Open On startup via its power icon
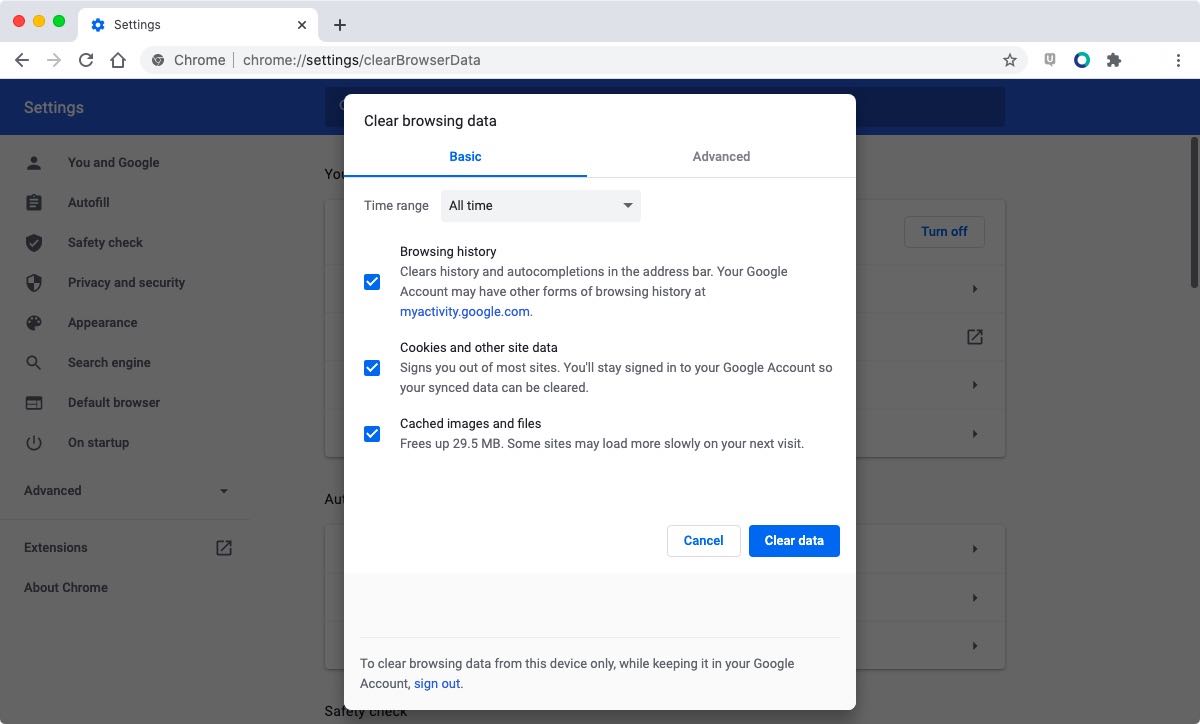The height and width of the screenshot is (724, 1200). point(34,442)
